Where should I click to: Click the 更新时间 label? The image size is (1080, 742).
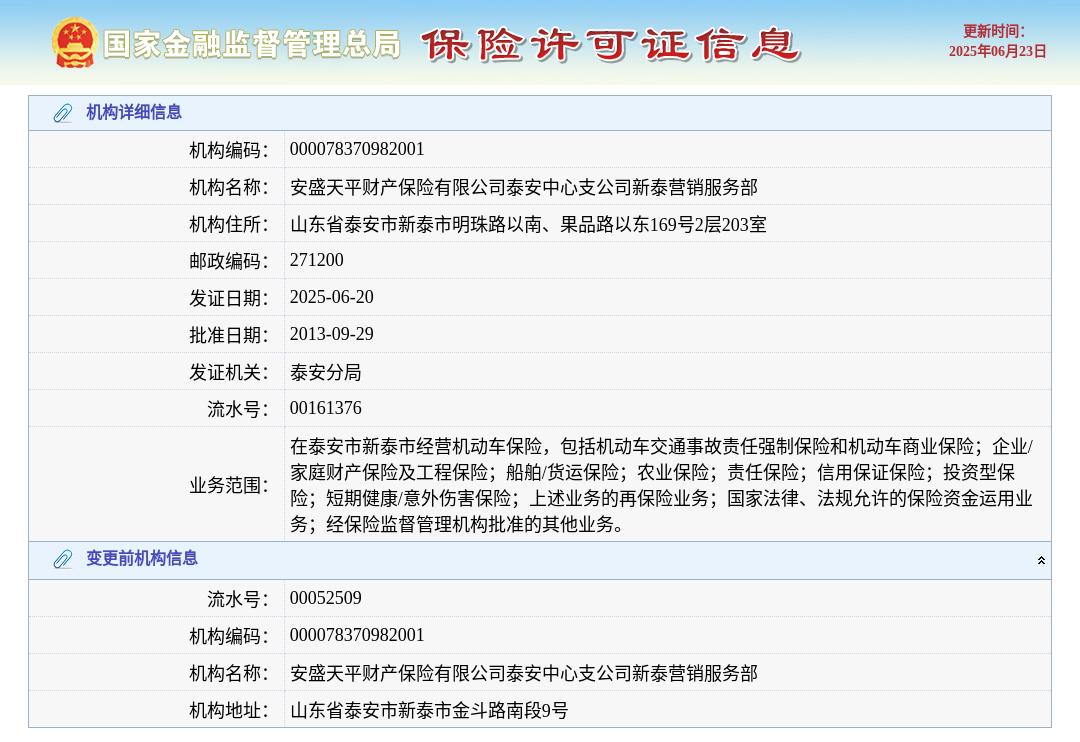(x=993, y=32)
